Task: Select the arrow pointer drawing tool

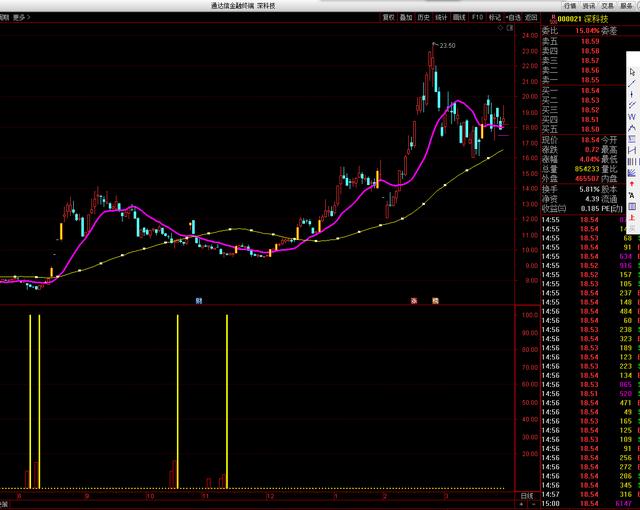Action: coord(632,73)
